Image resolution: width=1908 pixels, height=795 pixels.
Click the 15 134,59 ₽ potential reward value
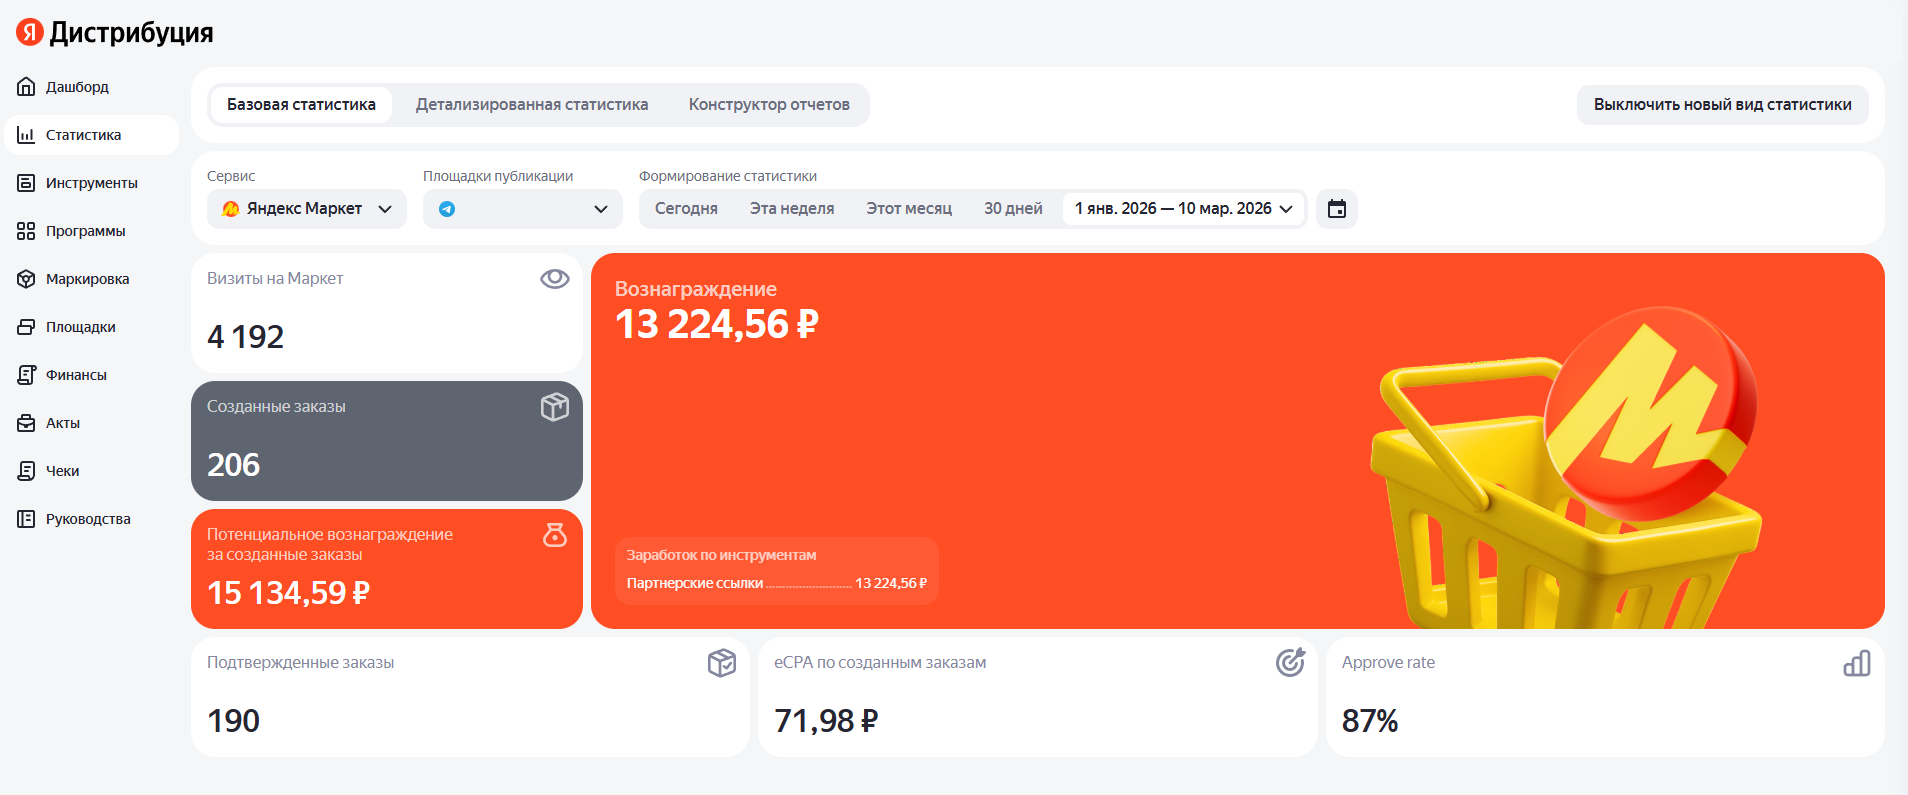pos(288,593)
